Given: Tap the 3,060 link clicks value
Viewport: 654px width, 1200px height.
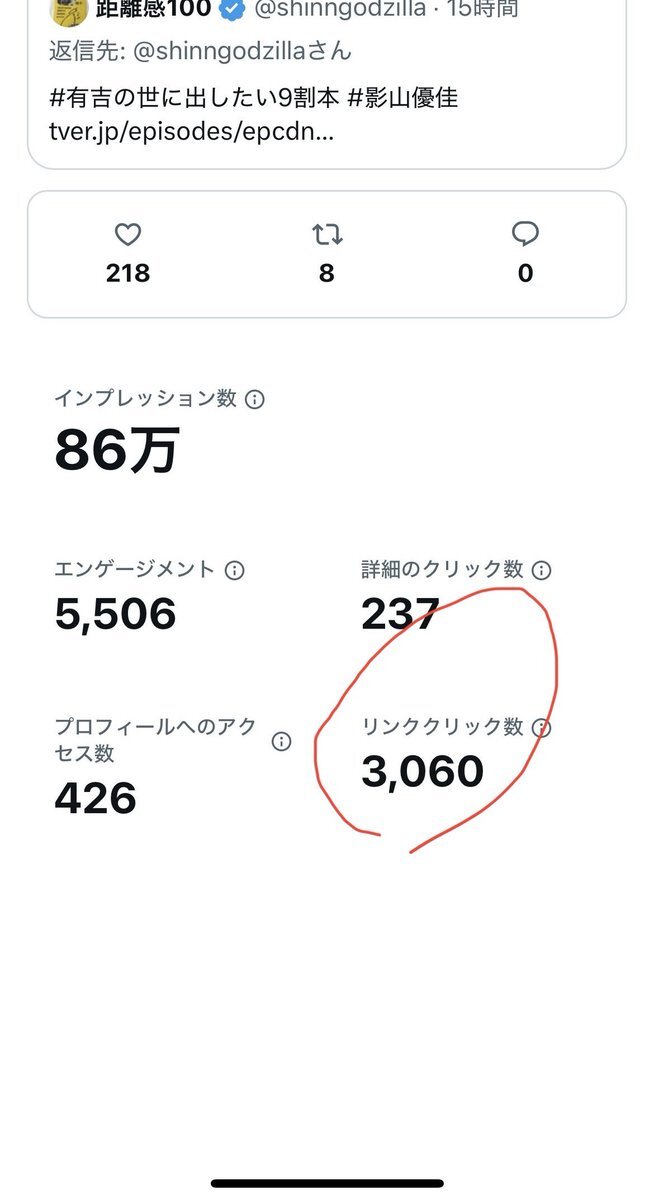Looking at the screenshot, I should coord(422,771).
